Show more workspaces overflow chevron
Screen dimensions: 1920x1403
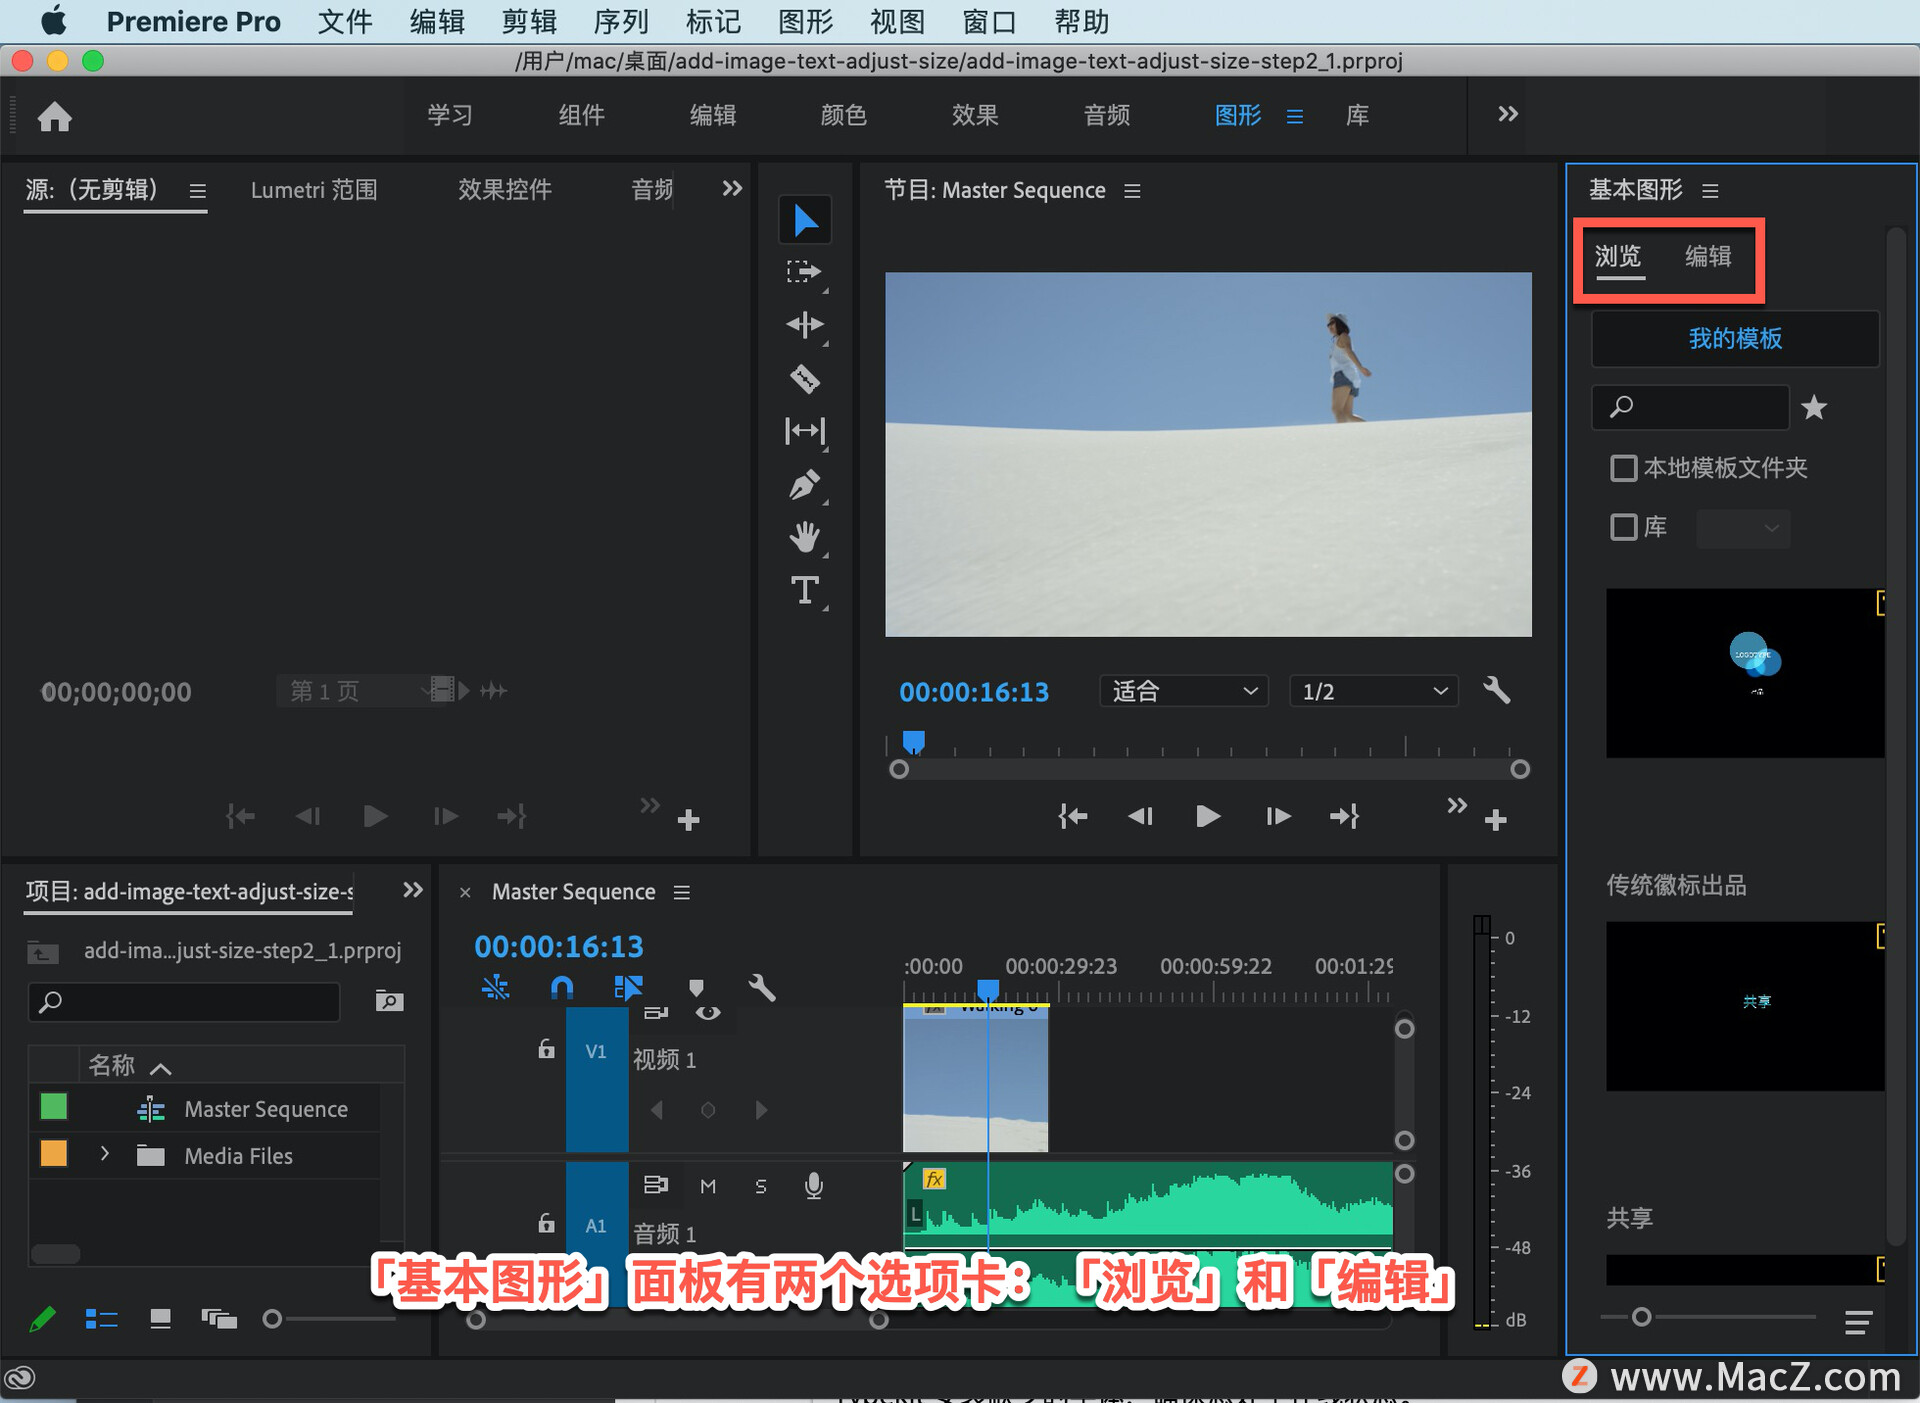tap(1508, 114)
